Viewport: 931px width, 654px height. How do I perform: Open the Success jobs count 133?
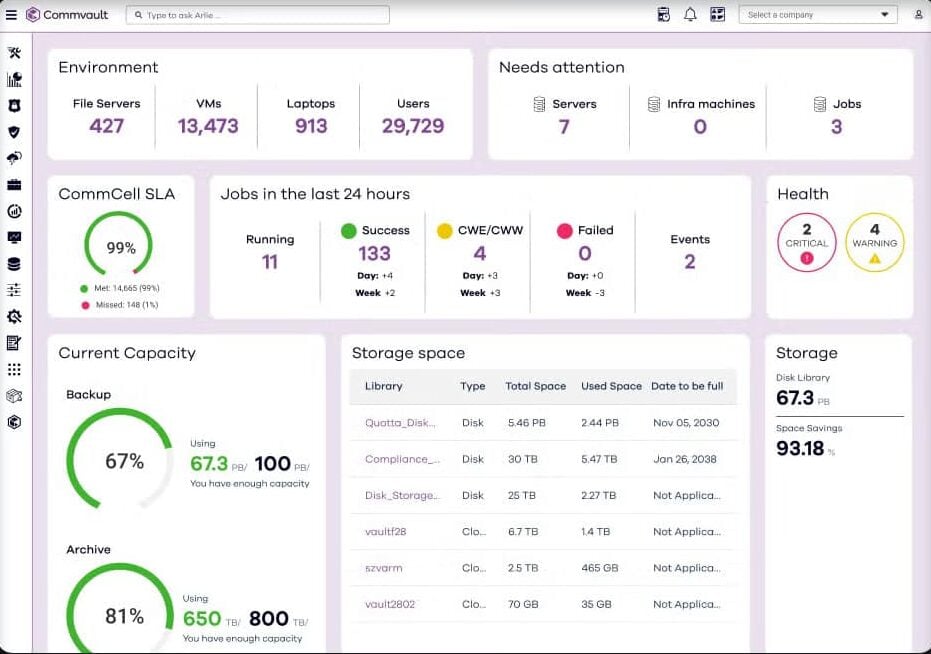pyautogui.click(x=375, y=254)
